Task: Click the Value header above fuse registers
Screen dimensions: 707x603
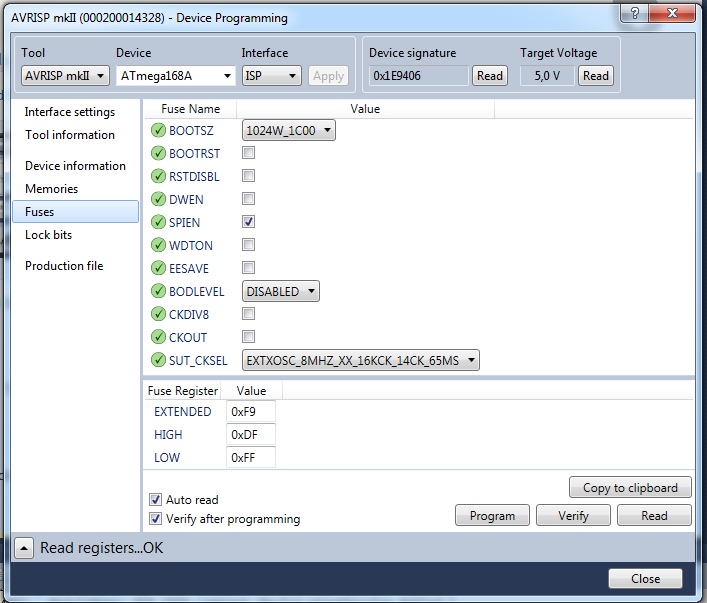Action: (251, 391)
